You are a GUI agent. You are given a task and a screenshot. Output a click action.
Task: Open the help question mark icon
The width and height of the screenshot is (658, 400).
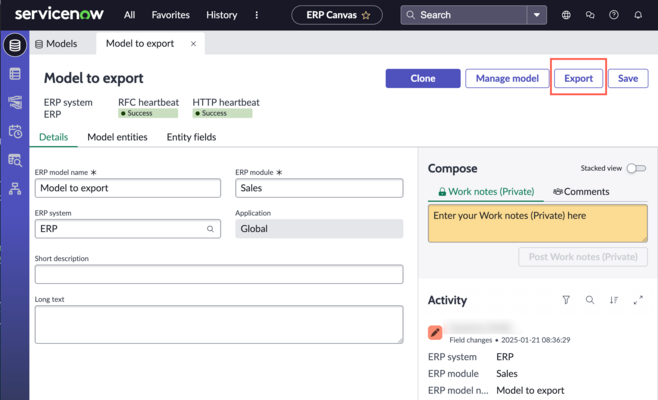coord(614,15)
